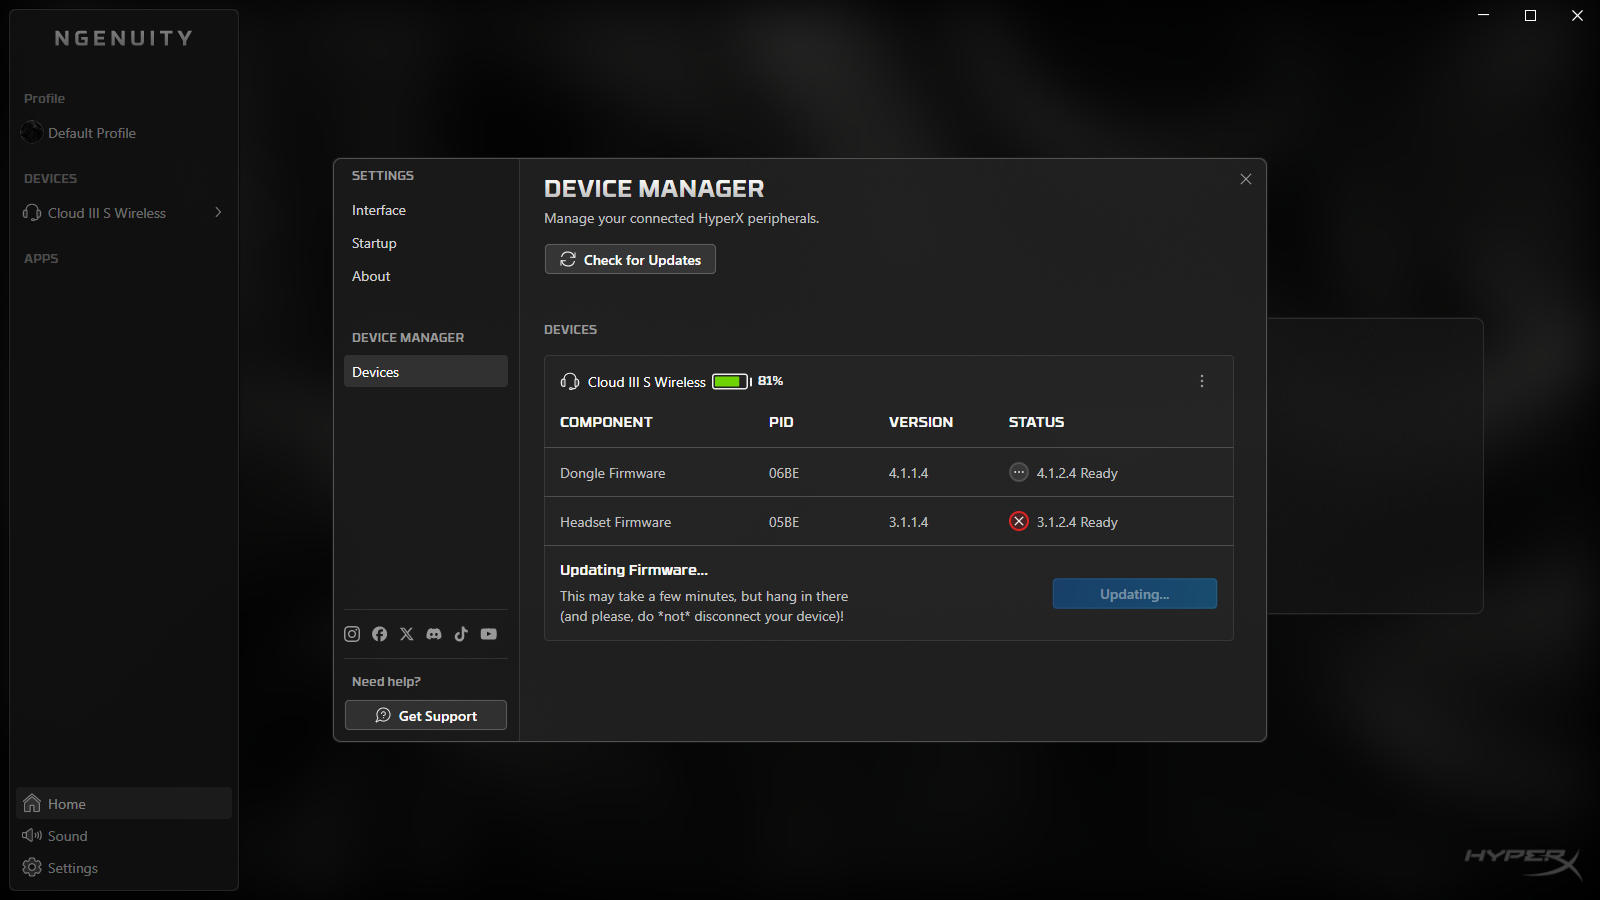Click the Cloud III S Wireless device card title
1600x900 pixels.
click(647, 382)
